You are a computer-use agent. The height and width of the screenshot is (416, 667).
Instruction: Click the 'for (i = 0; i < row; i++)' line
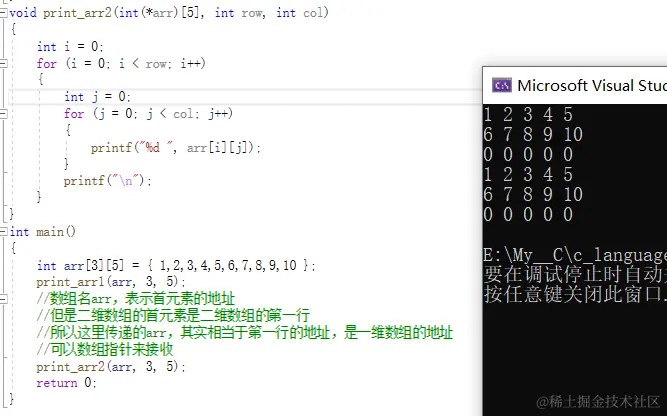(121, 64)
